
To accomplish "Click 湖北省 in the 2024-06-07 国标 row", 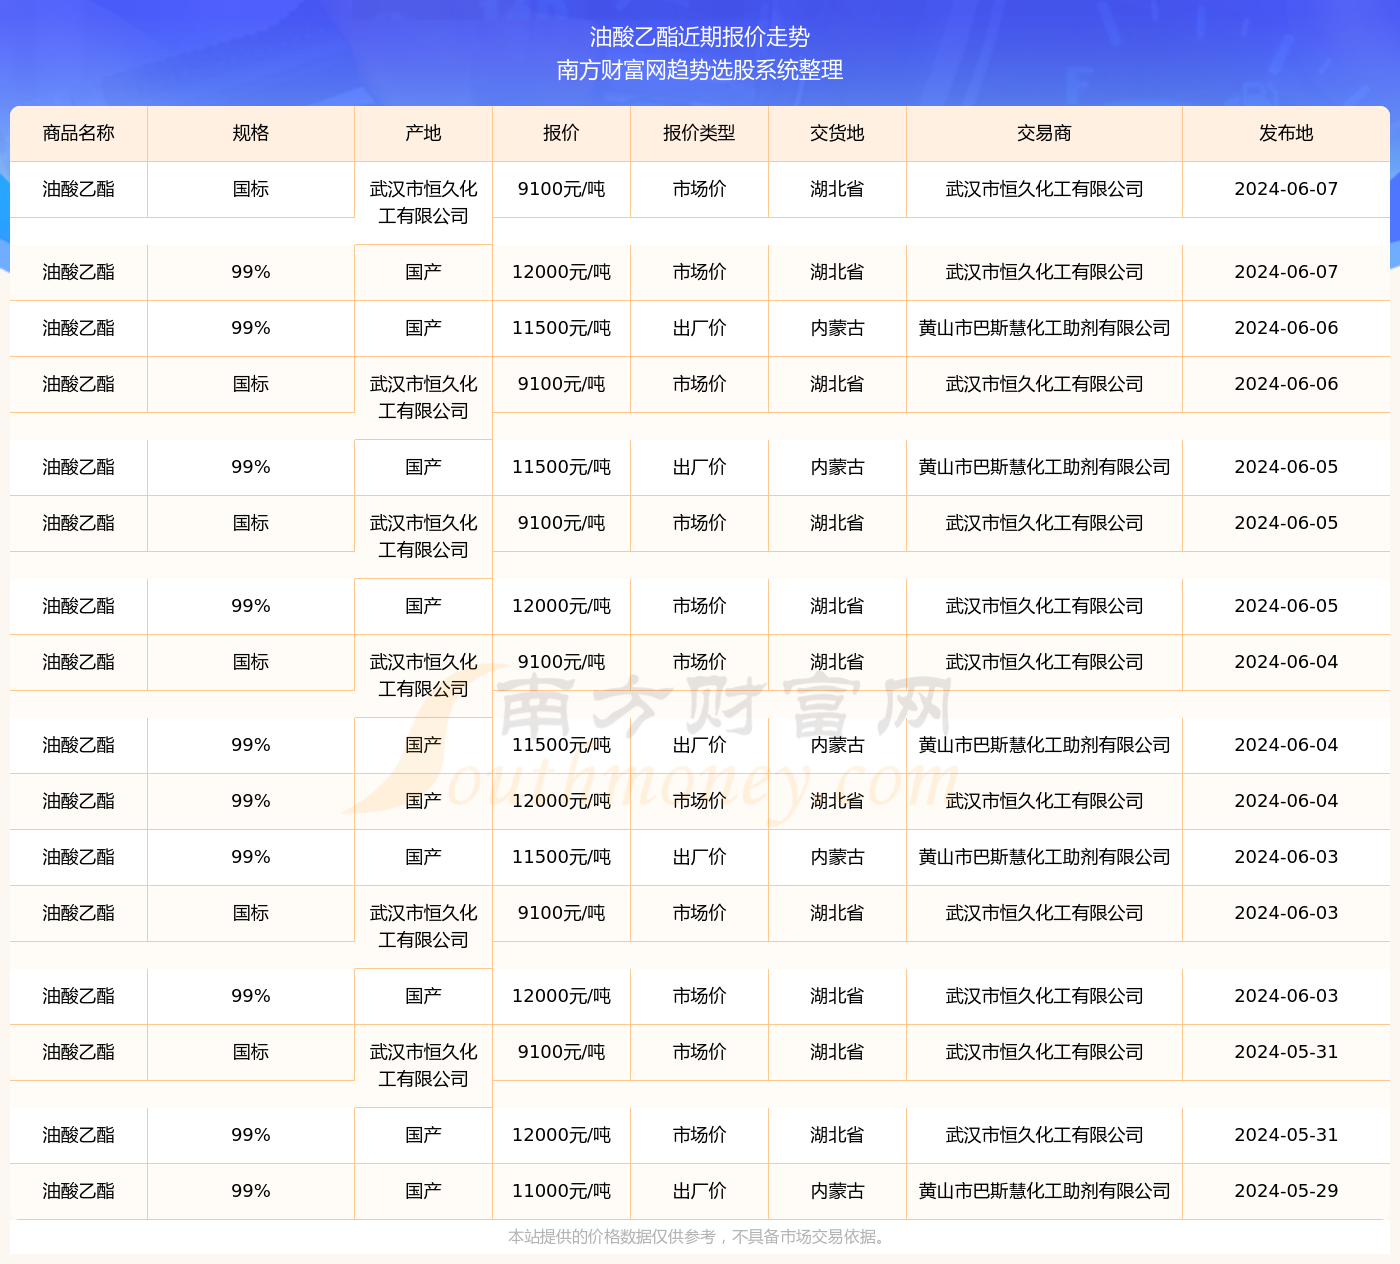I will tap(837, 189).
